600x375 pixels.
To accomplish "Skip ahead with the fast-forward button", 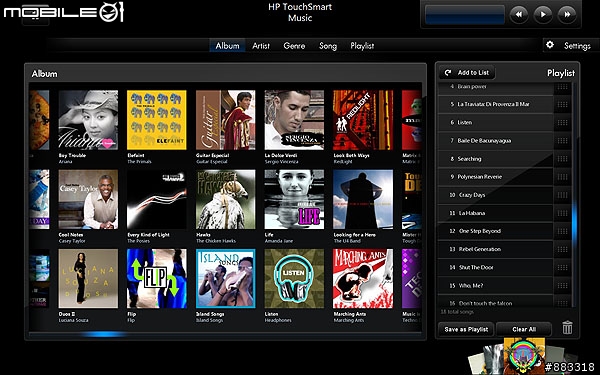I will click(567, 15).
